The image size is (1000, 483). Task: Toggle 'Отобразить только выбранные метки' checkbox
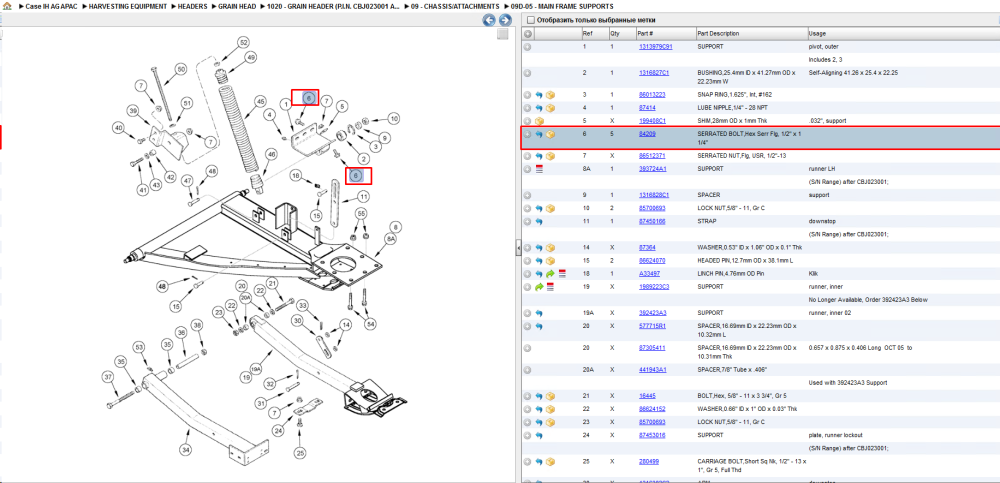click(531, 20)
